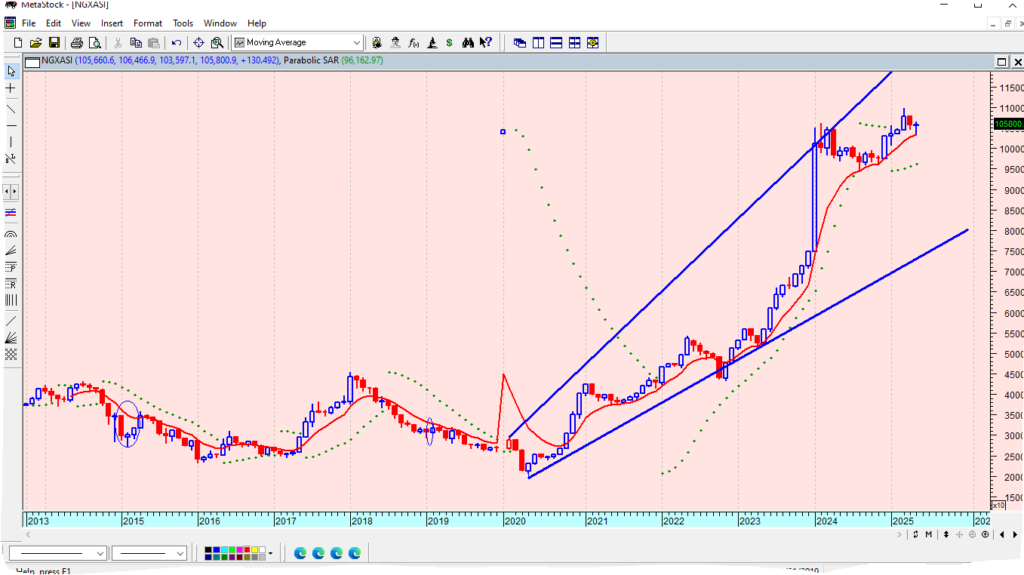Click the Print icon in toolbar
The image size is (1024, 575).
tap(77, 43)
